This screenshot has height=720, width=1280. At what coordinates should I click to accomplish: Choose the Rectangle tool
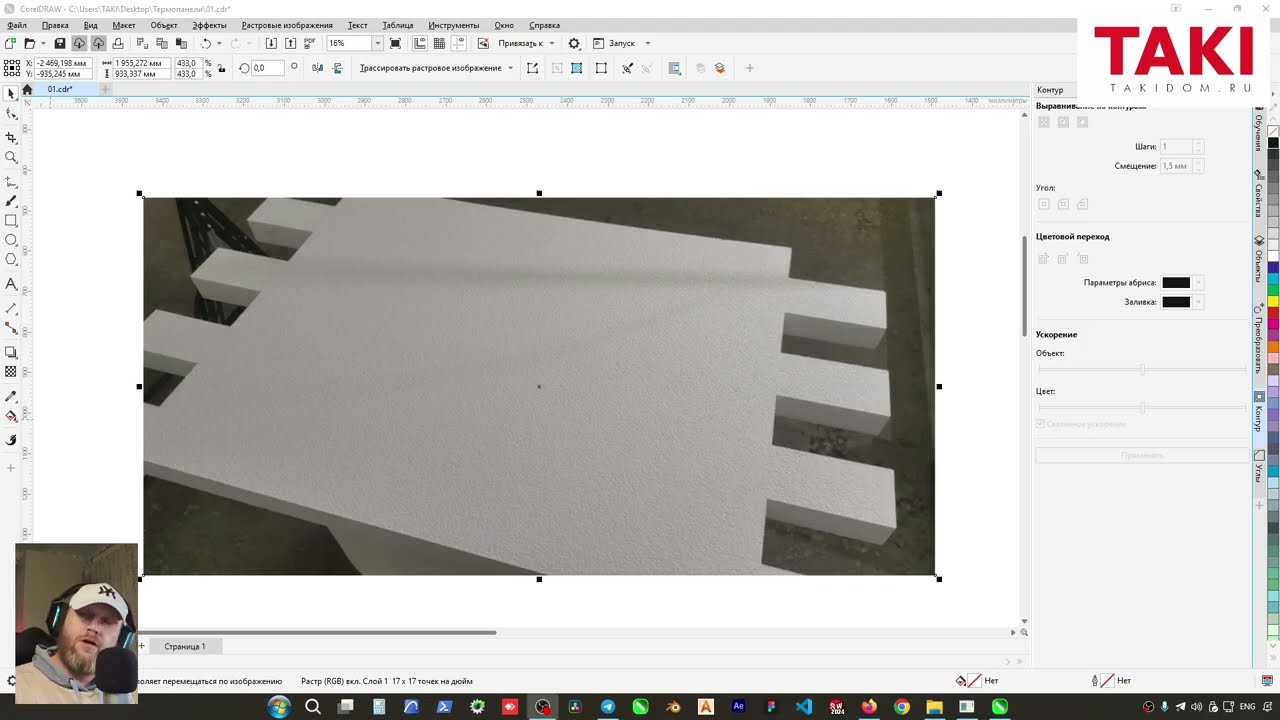tap(11, 221)
